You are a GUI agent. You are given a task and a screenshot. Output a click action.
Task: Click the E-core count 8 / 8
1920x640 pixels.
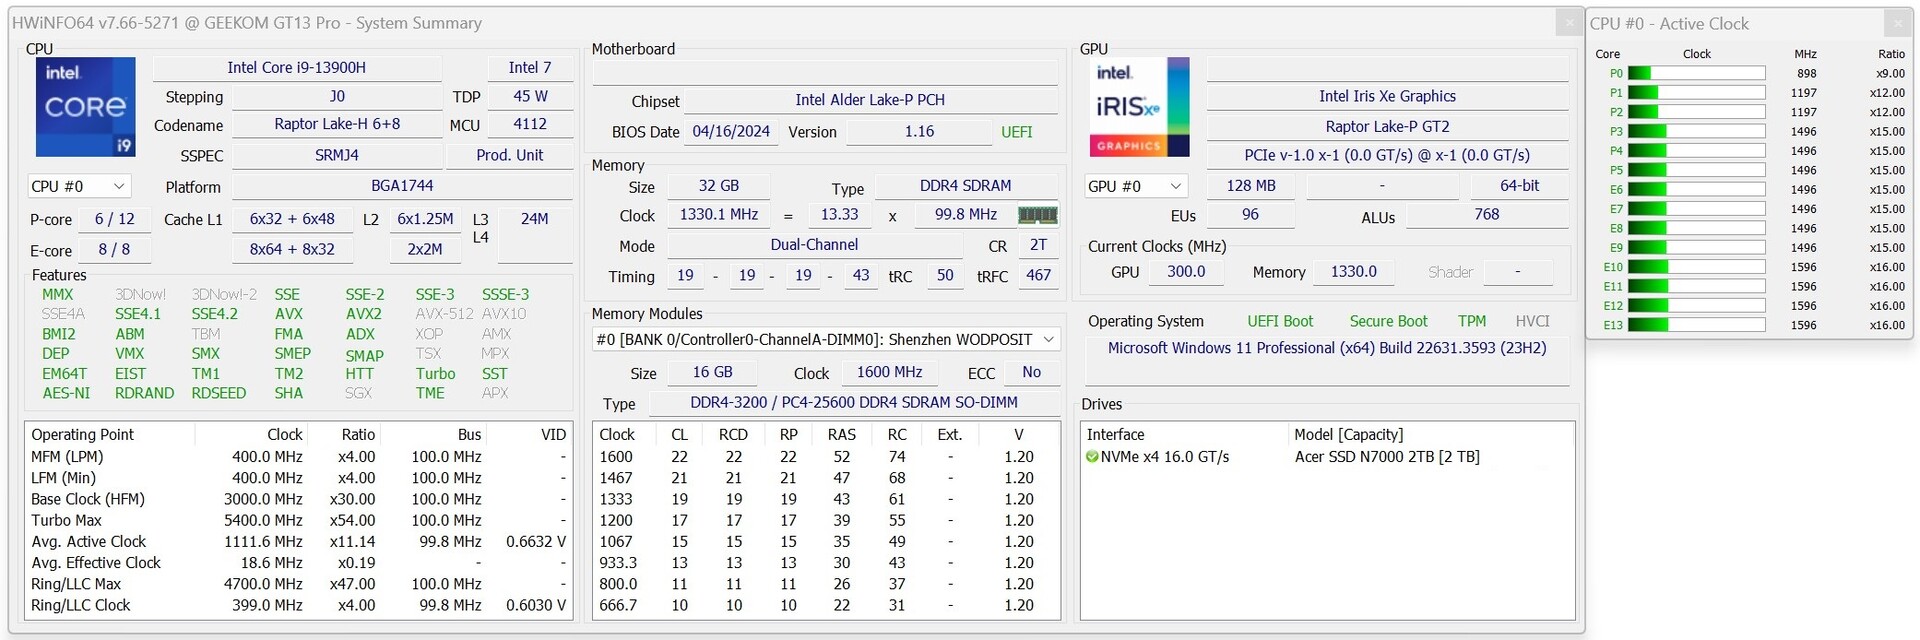point(115,249)
